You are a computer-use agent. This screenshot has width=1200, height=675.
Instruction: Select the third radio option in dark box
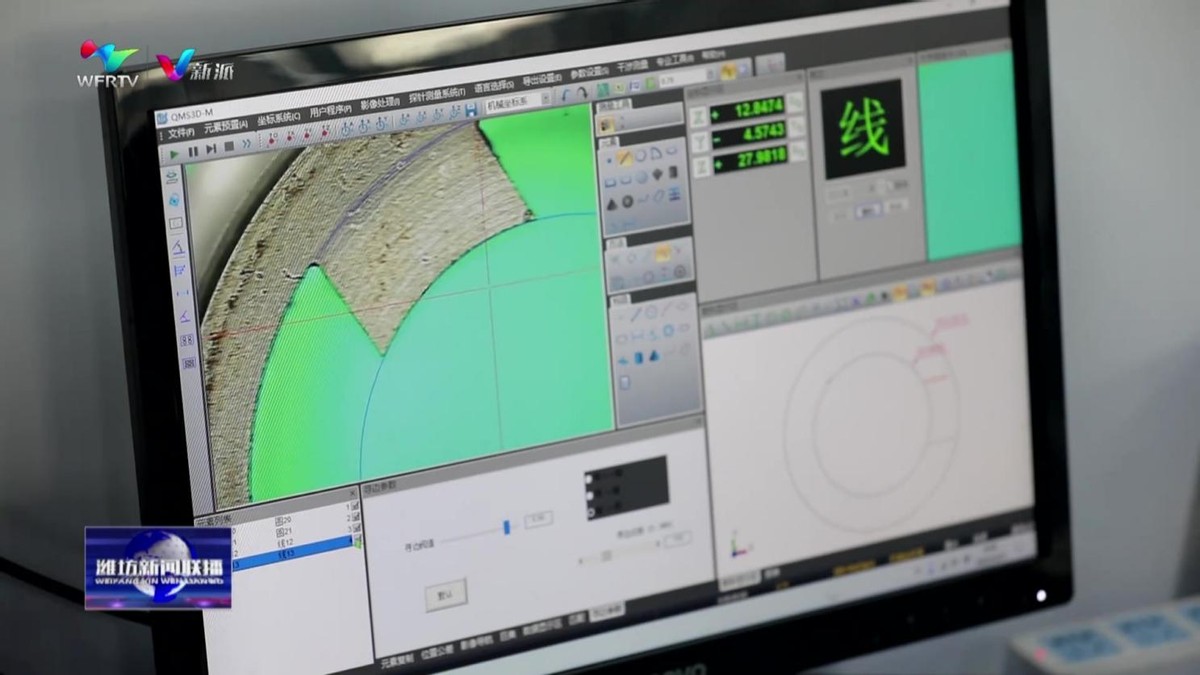(x=591, y=512)
